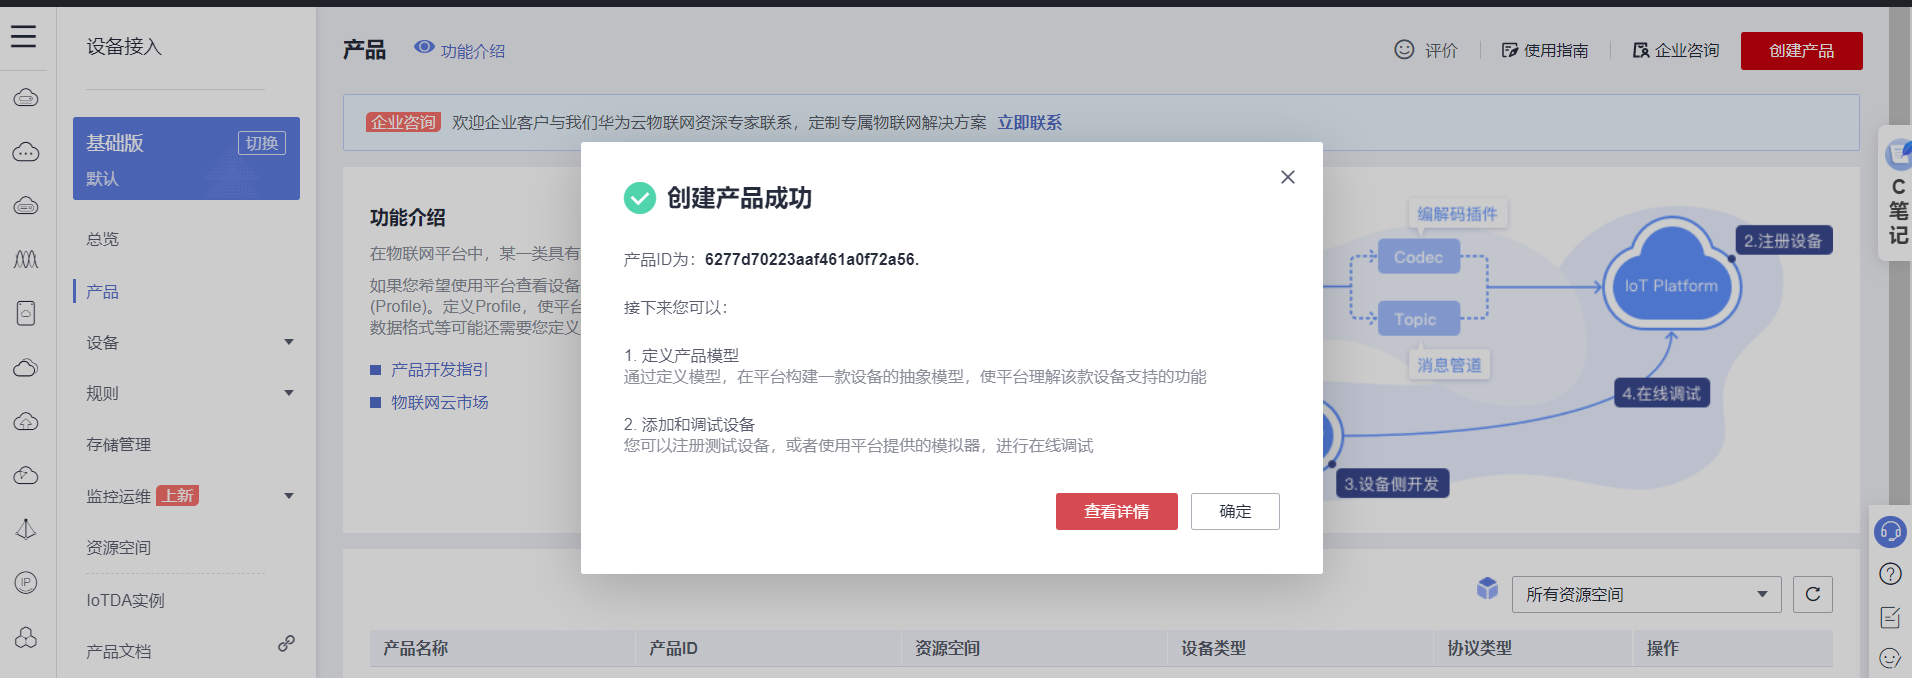The width and height of the screenshot is (1912, 678).
Task: Open 企业咨询 in top bar
Action: pyautogui.click(x=1676, y=50)
